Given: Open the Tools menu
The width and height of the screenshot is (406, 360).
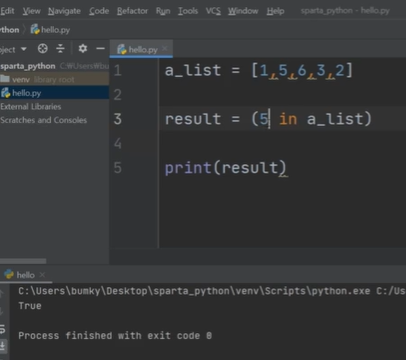Looking at the screenshot, I should [x=188, y=11].
